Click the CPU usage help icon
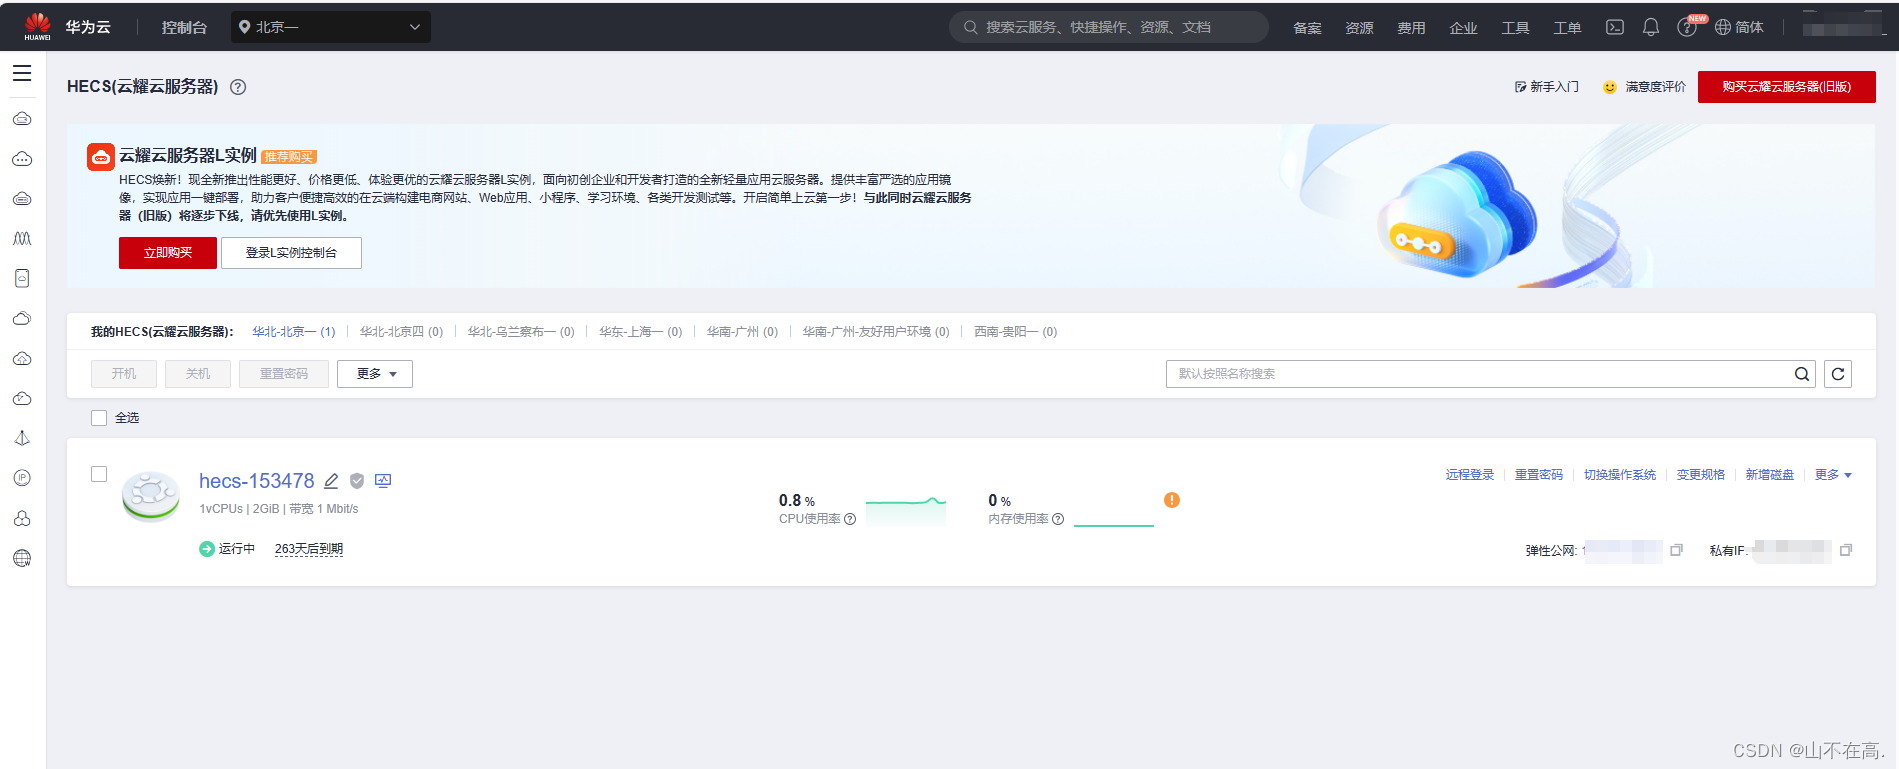1899x769 pixels. [x=850, y=519]
